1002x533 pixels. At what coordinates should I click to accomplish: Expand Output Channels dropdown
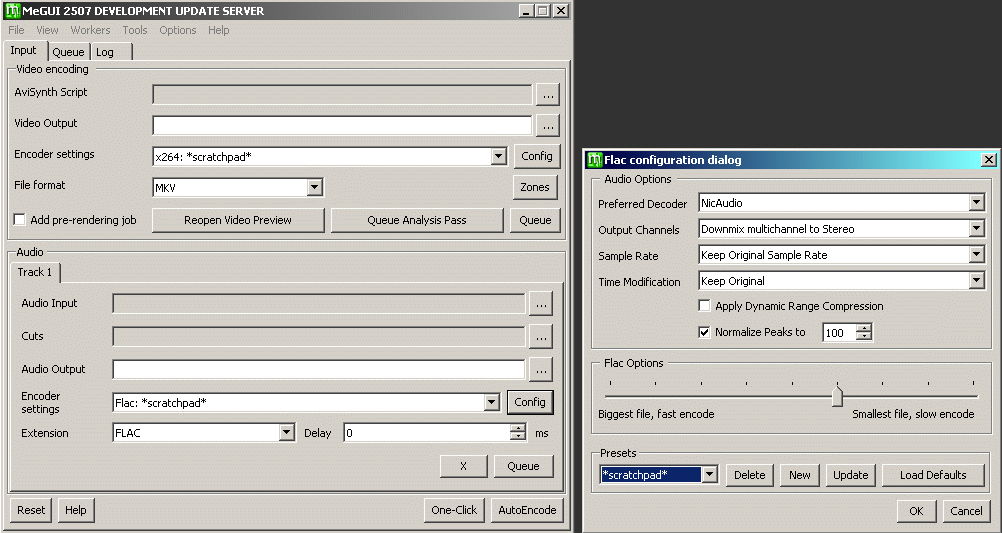point(976,229)
